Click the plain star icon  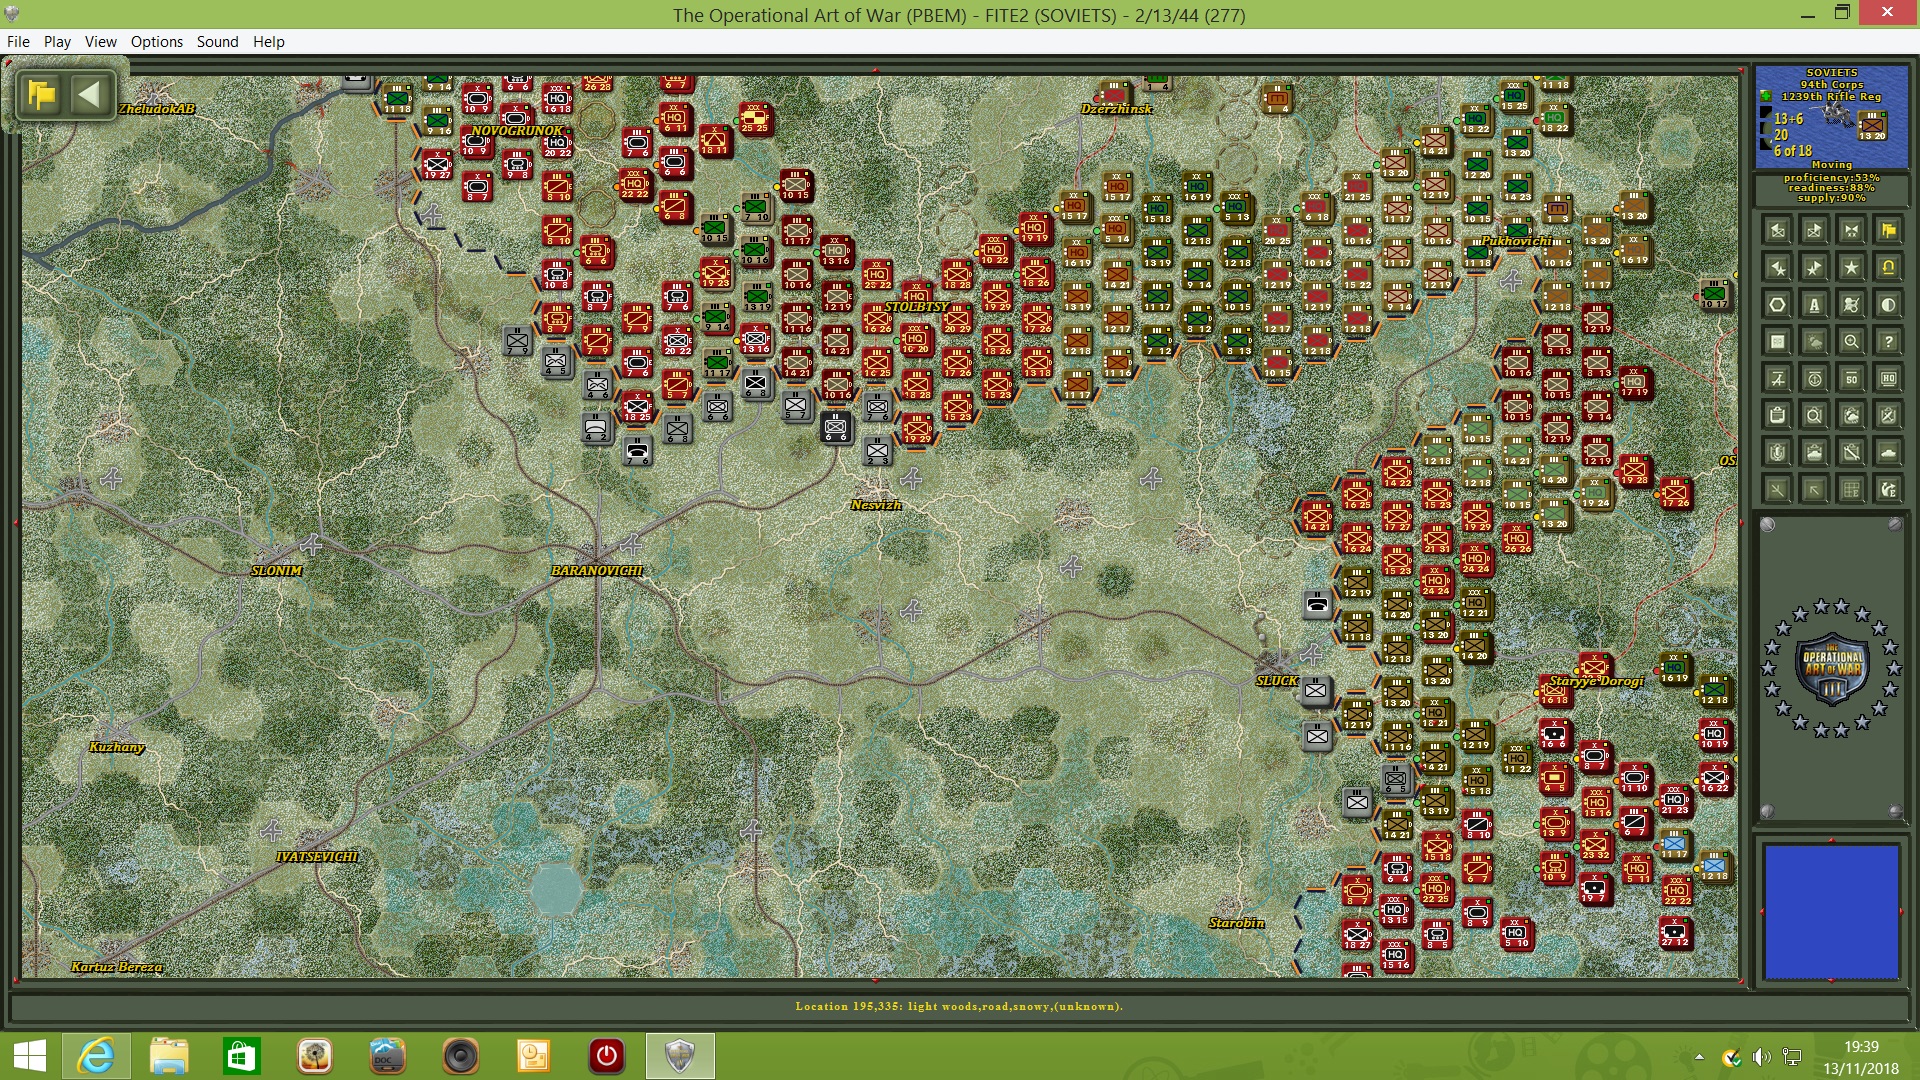[x=1851, y=268]
